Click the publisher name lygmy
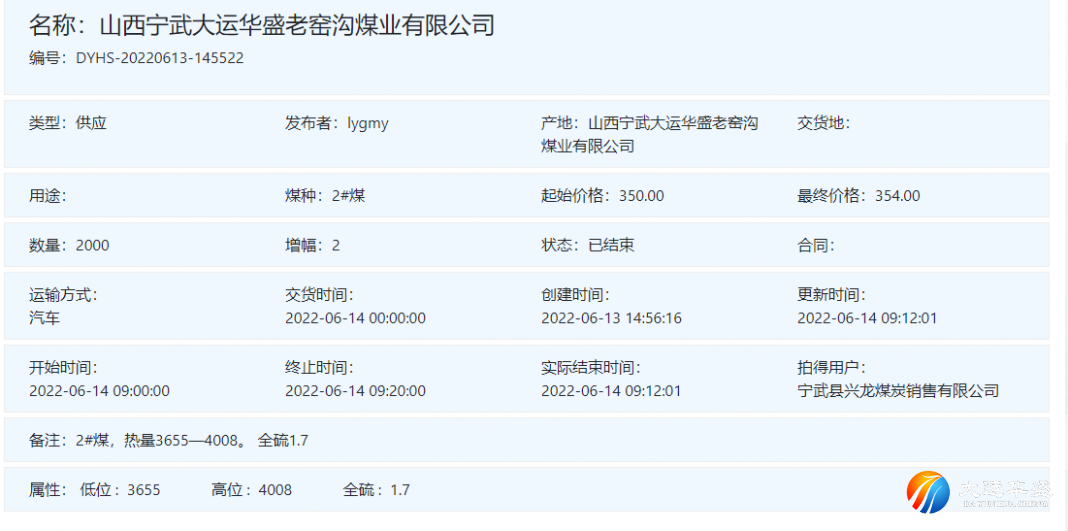The image size is (1068, 531). (x=367, y=123)
